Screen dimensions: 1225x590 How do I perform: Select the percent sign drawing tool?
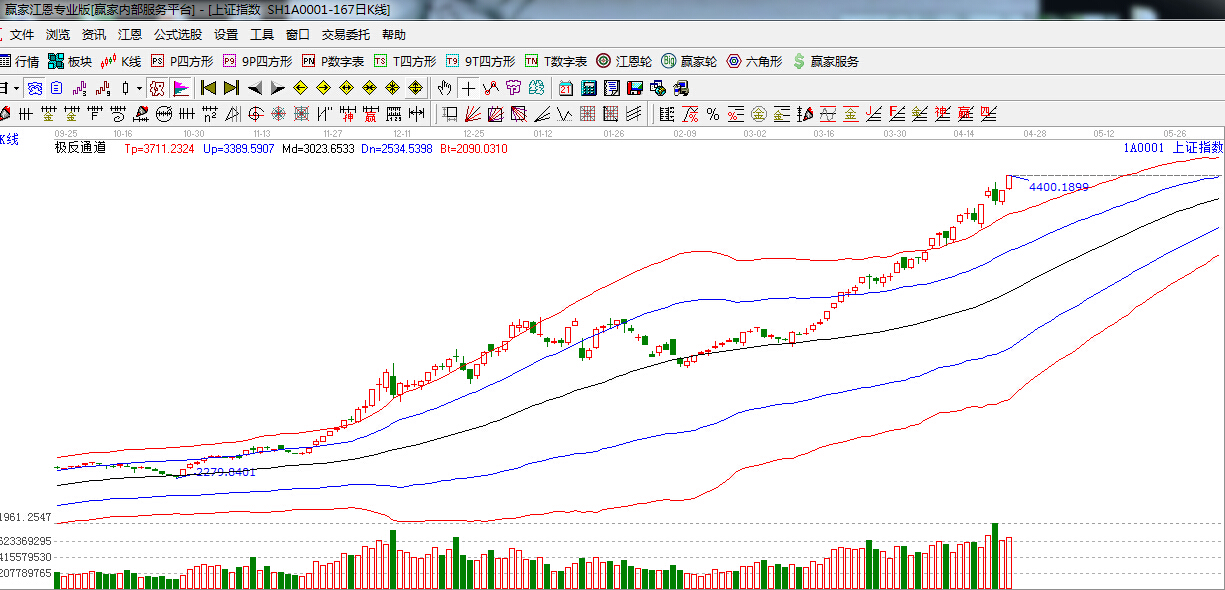click(x=713, y=114)
